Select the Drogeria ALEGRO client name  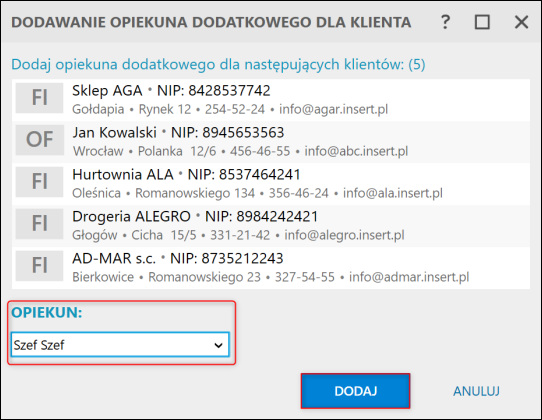(x=131, y=217)
